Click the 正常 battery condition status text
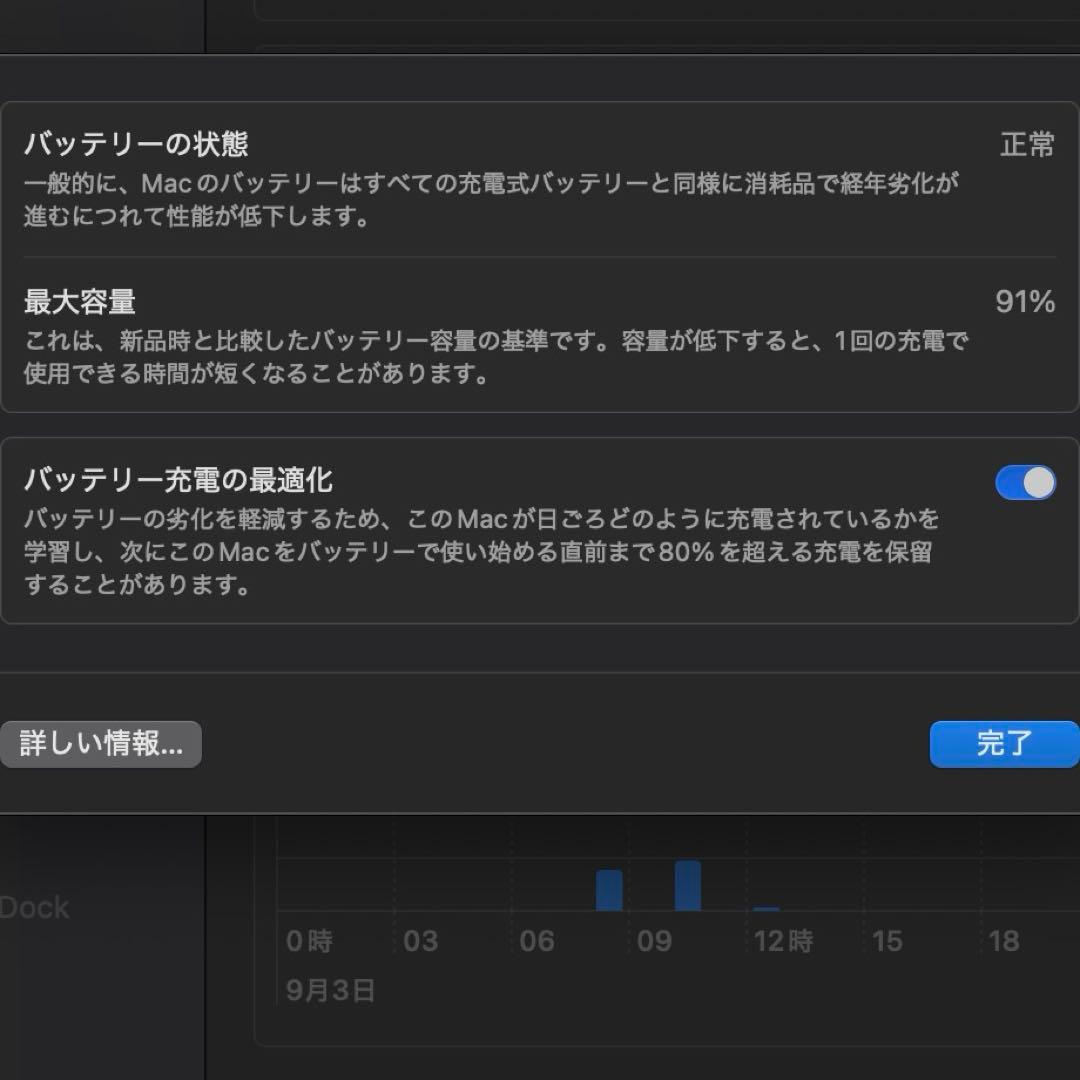The width and height of the screenshot is (1080, 1080). [1028, 145]
